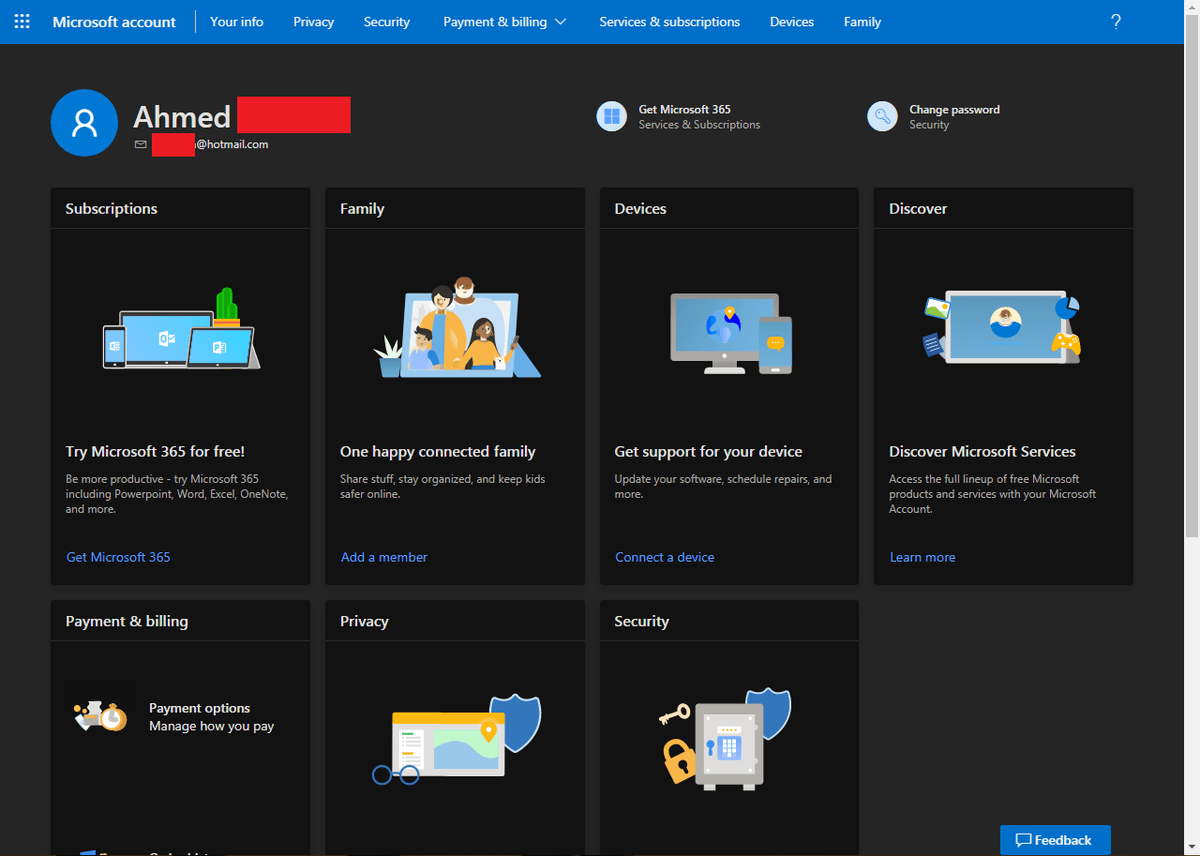The width and height of the screenshot is (1200, 856).
Task: Select the Payment options icon
Action: click(100, 716)
